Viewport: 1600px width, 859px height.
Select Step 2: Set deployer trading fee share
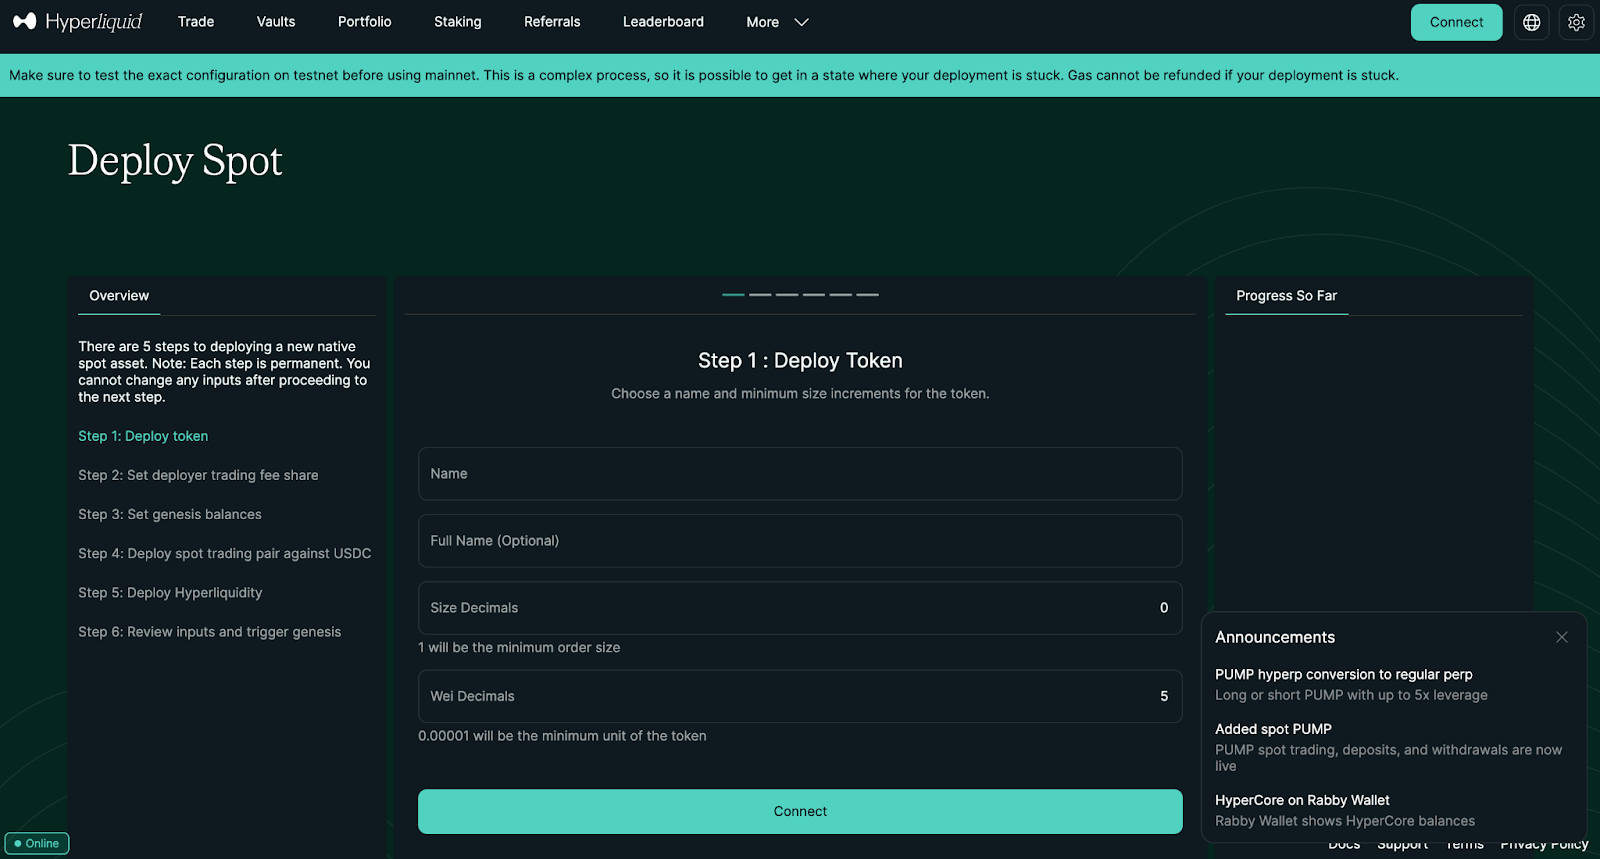tap(198, 475)
